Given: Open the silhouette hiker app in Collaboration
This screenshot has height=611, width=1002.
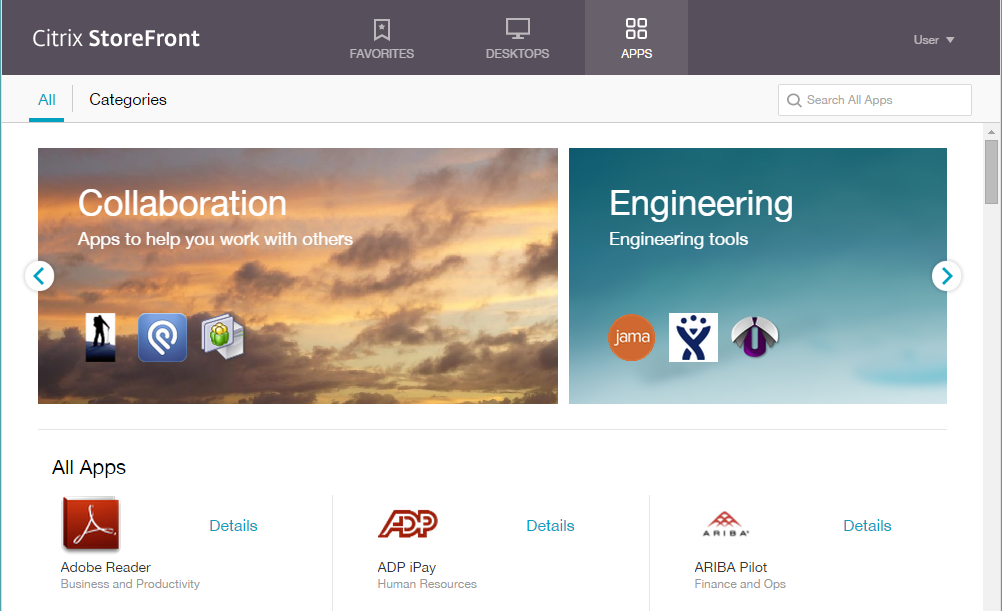Looking at the screenshot, I should click(100, 337).
